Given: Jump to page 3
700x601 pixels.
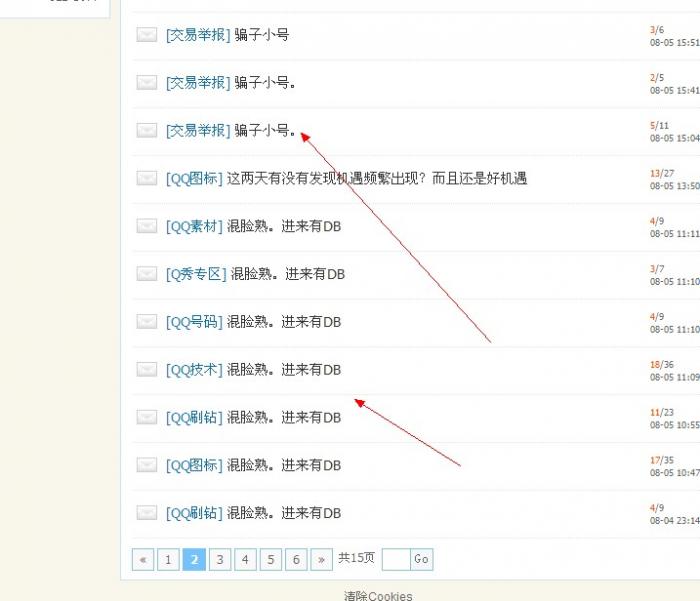Looking at the screenshot, I should (220, 559).
